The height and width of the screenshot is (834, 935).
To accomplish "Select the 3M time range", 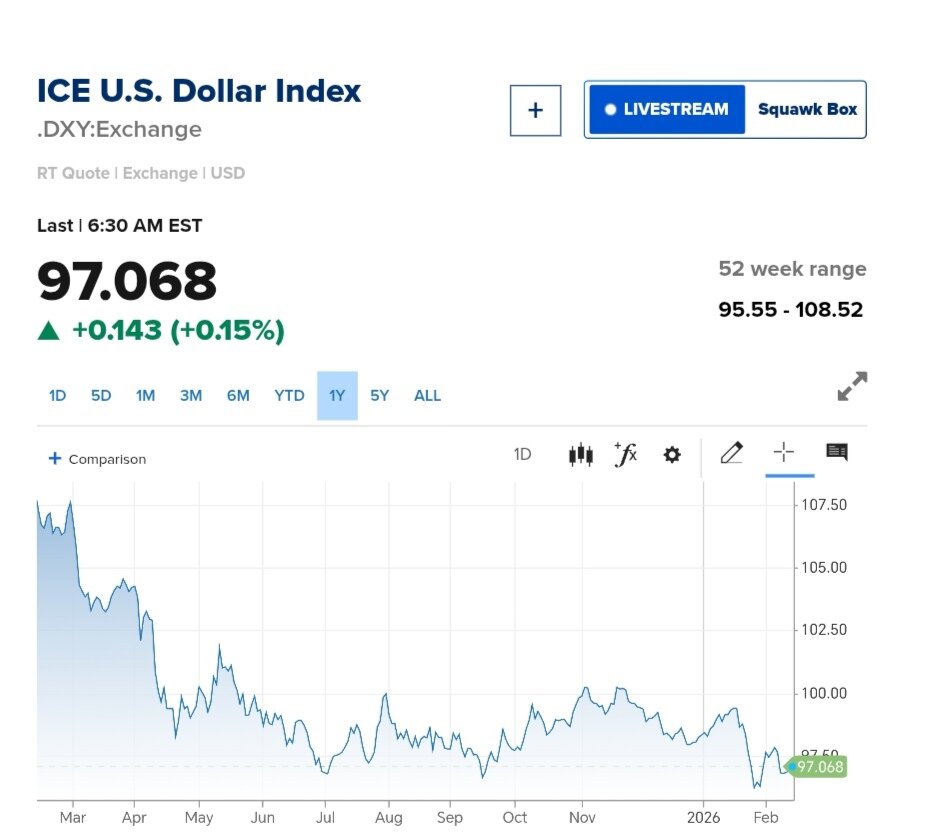I will coord(191,396).
